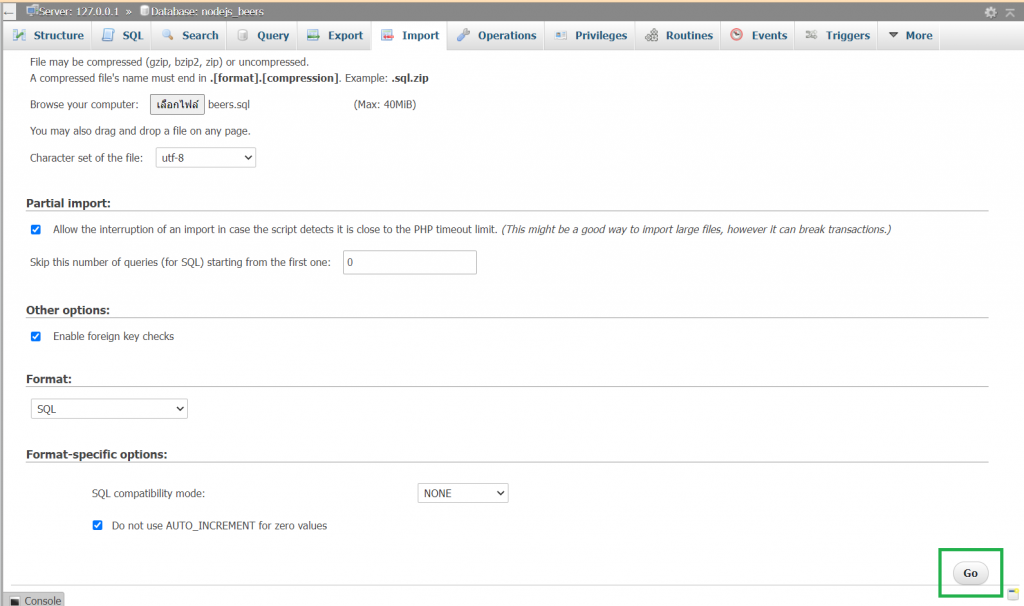The image size is (1024, 606).
Task: Click the Events clock icon
Action: [x=737, y=35]
